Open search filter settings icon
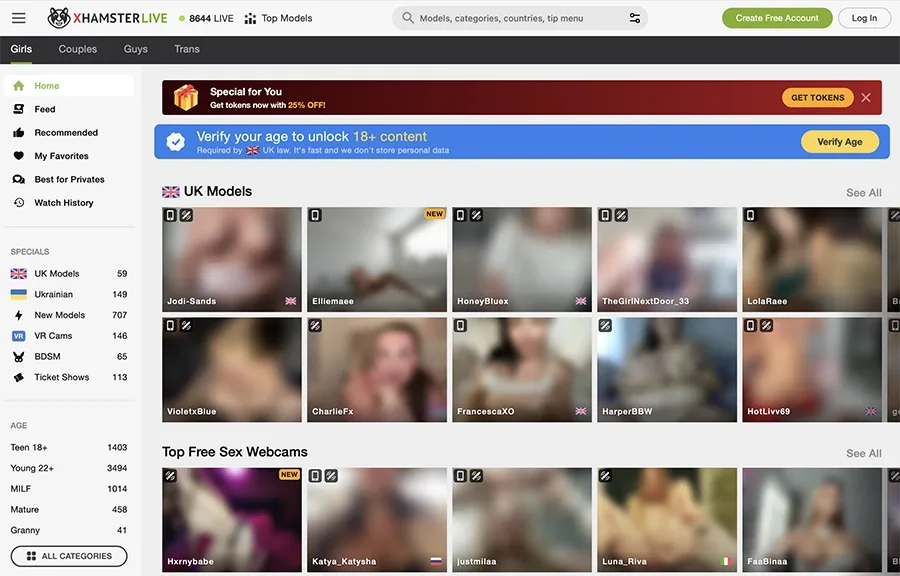The width and height of the screenshot is (900, 576). (634, 18)
